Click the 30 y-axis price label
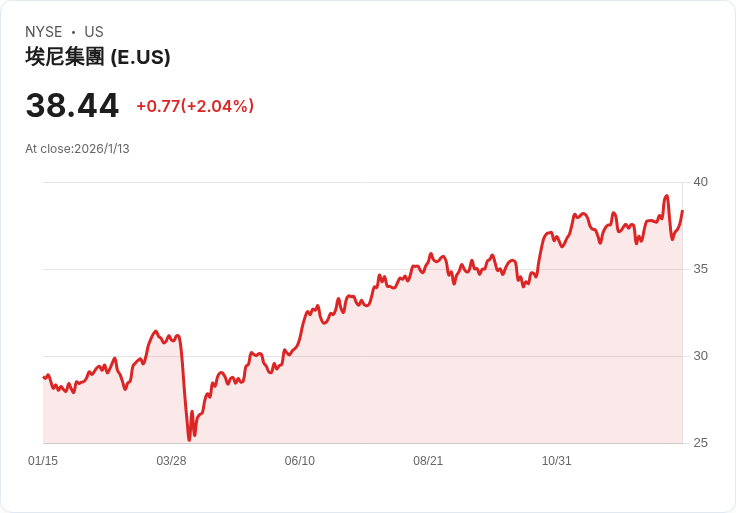736x513 pixels. click(x=700, y=356)
